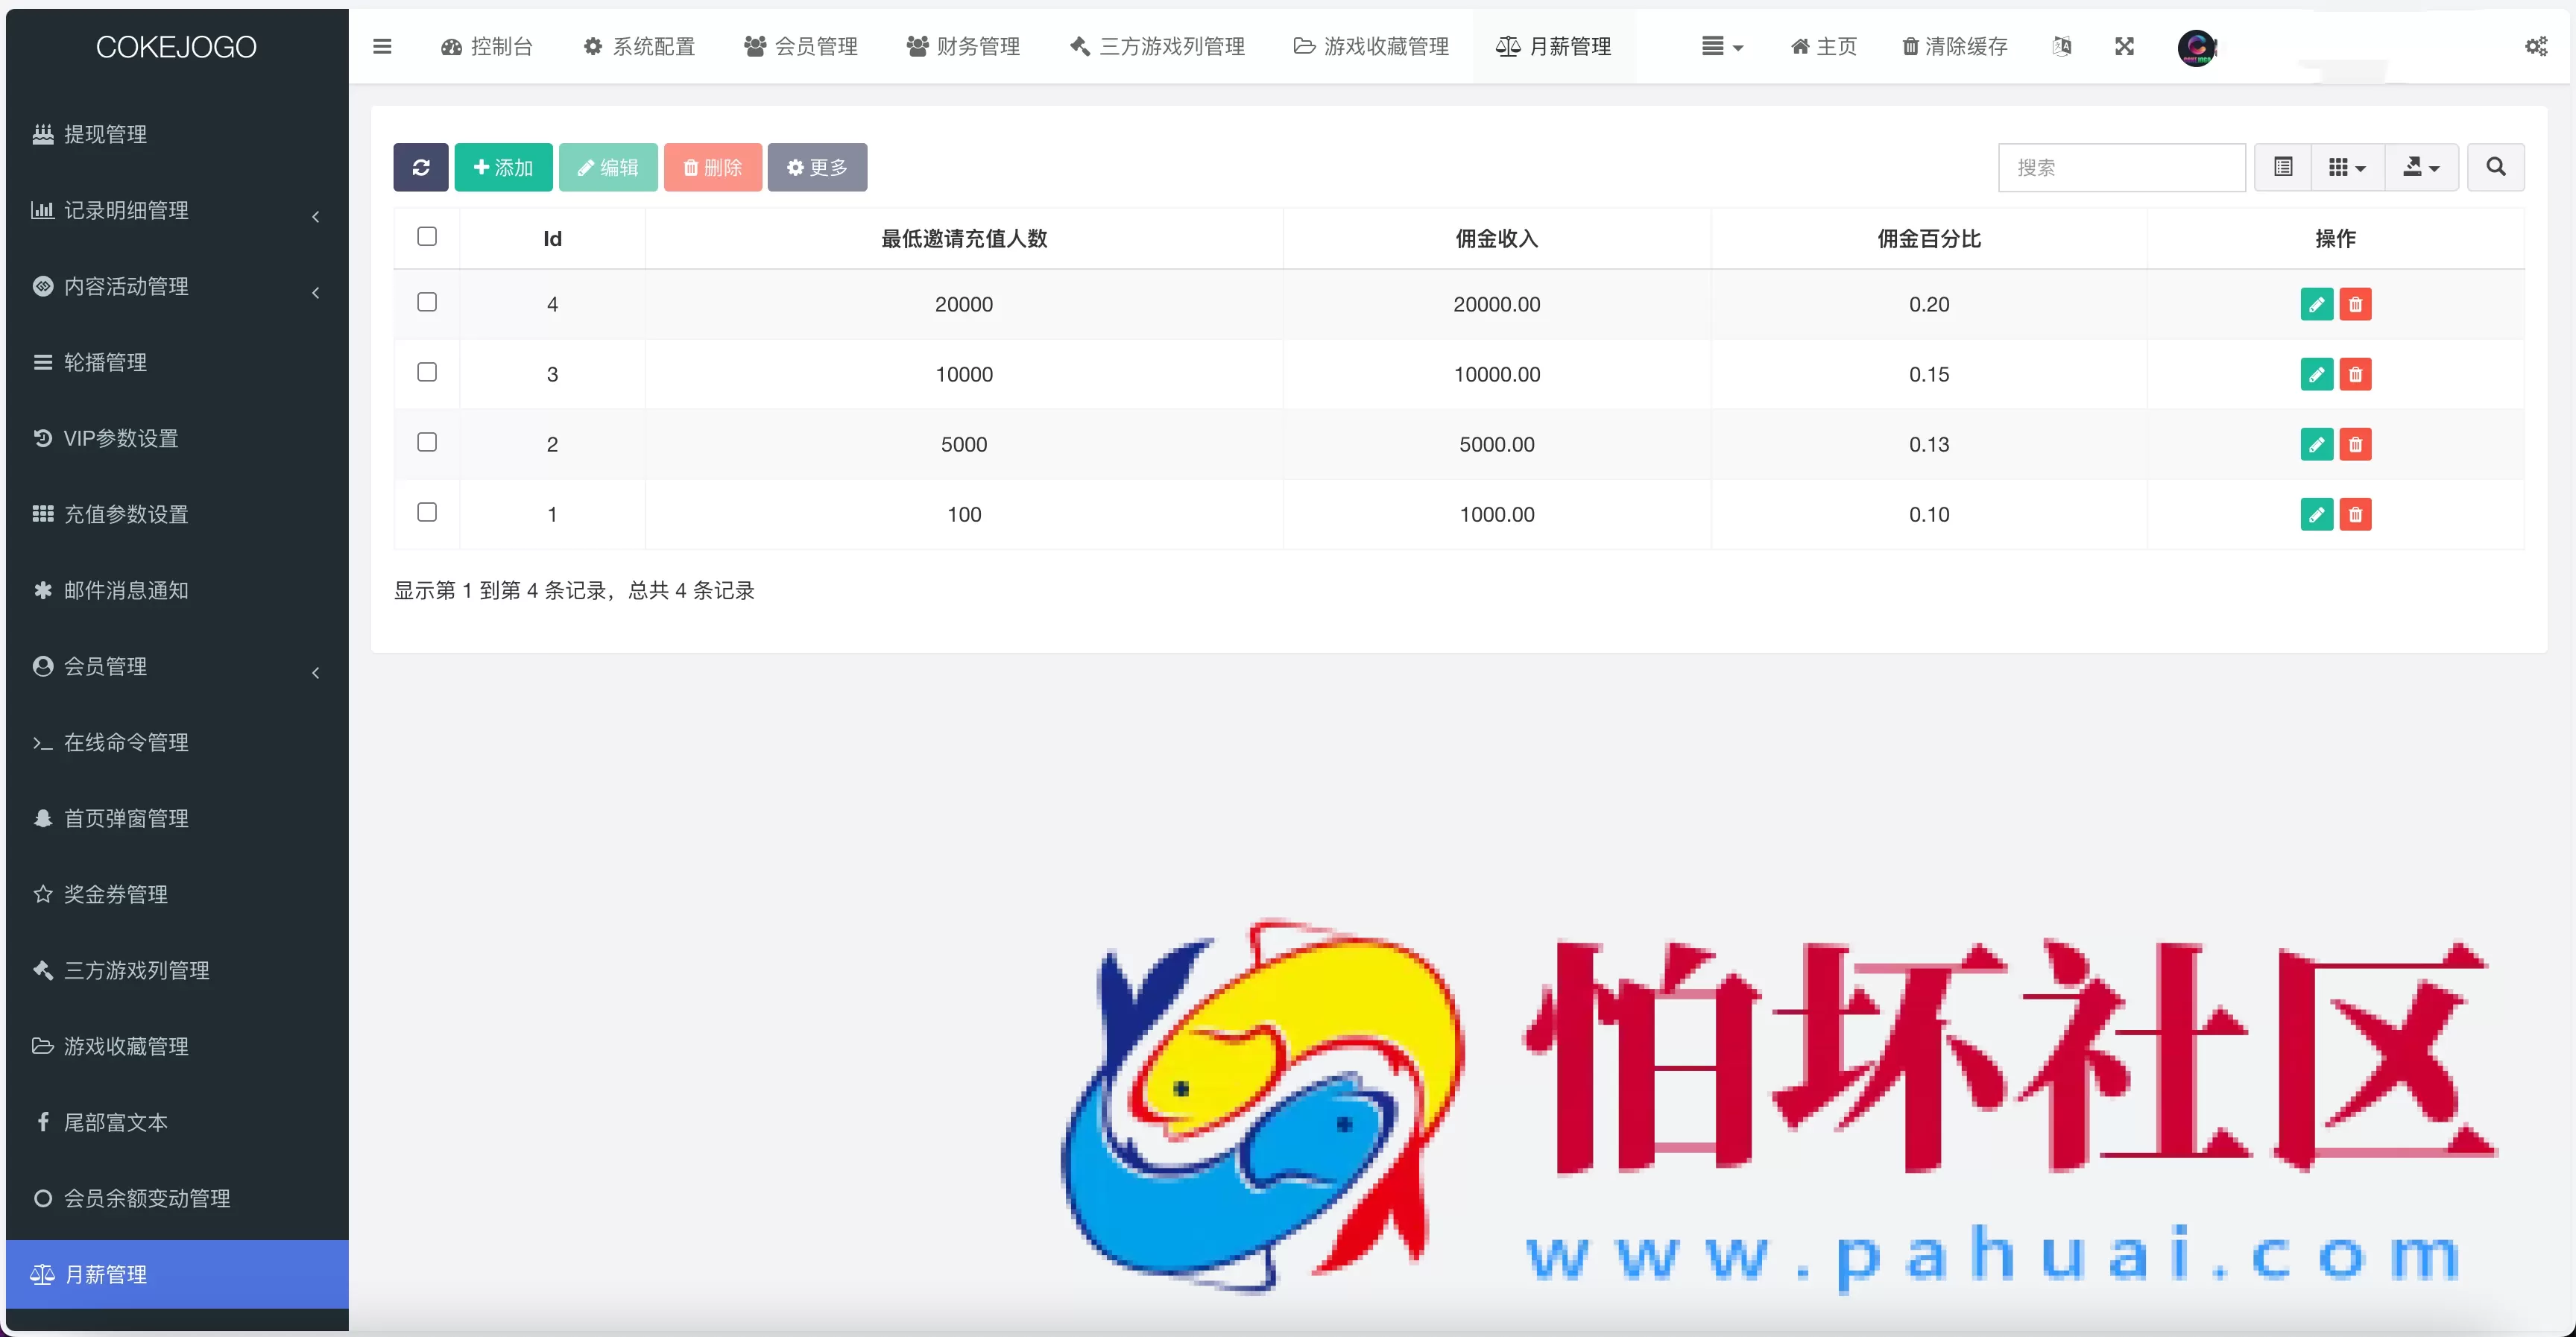The width and height of the screenshot is (2576, 1337).
Task: Select all rows via header checkbox
Action: [x=427, y=236]
